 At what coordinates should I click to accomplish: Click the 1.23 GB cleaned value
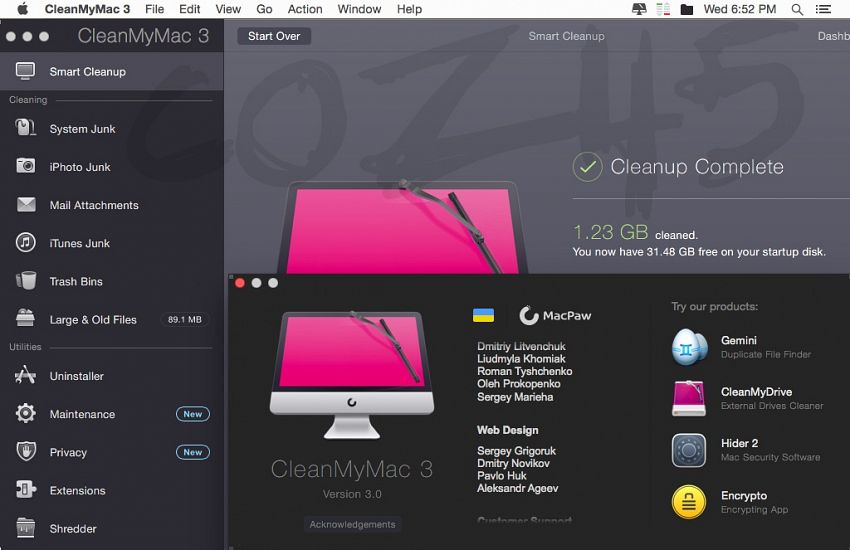tap(610, 232)
